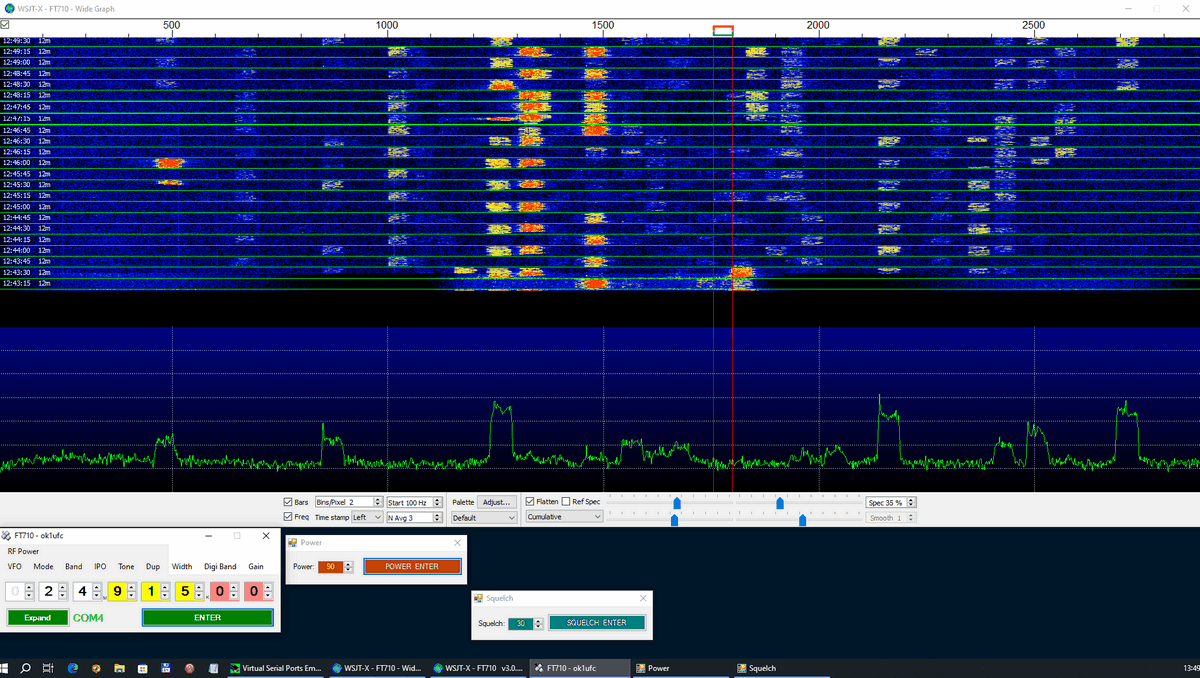Open Firefox from the taskbar

pos(95,668)
